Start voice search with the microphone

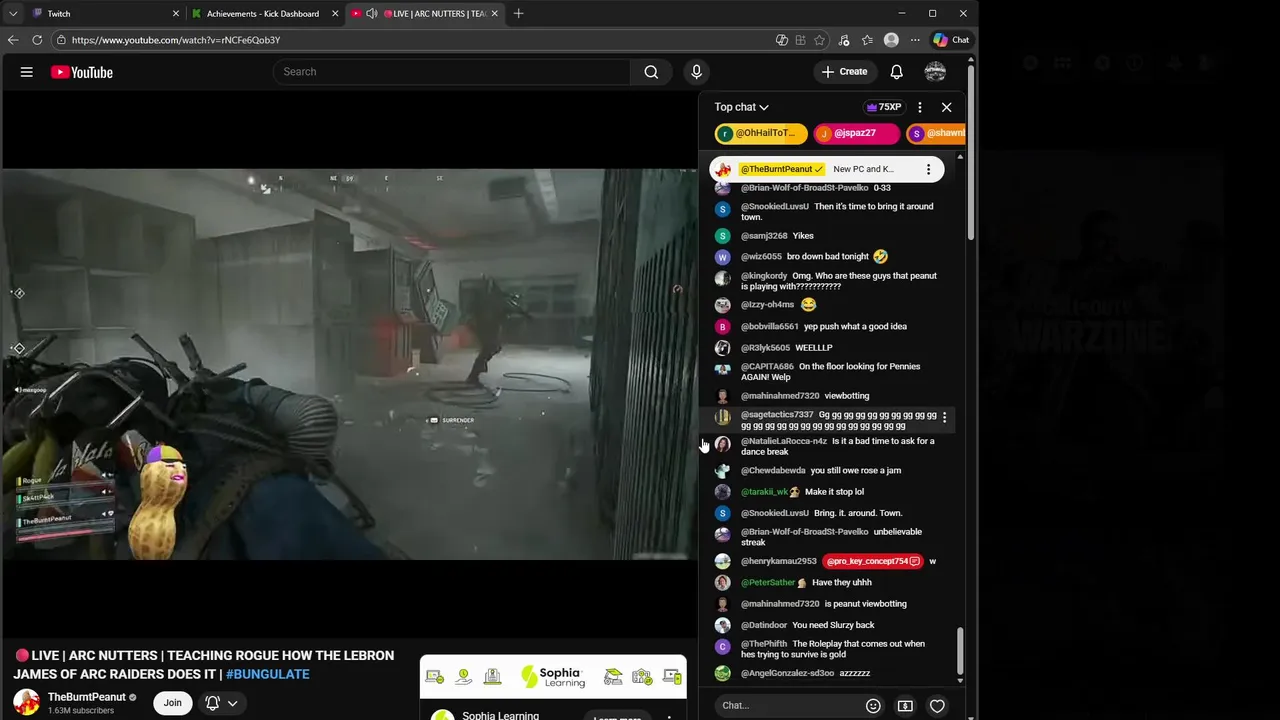[x=697, y=72]
